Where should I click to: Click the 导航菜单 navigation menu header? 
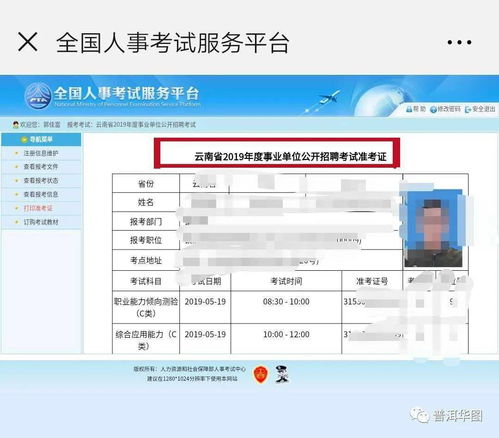(41, 139)
